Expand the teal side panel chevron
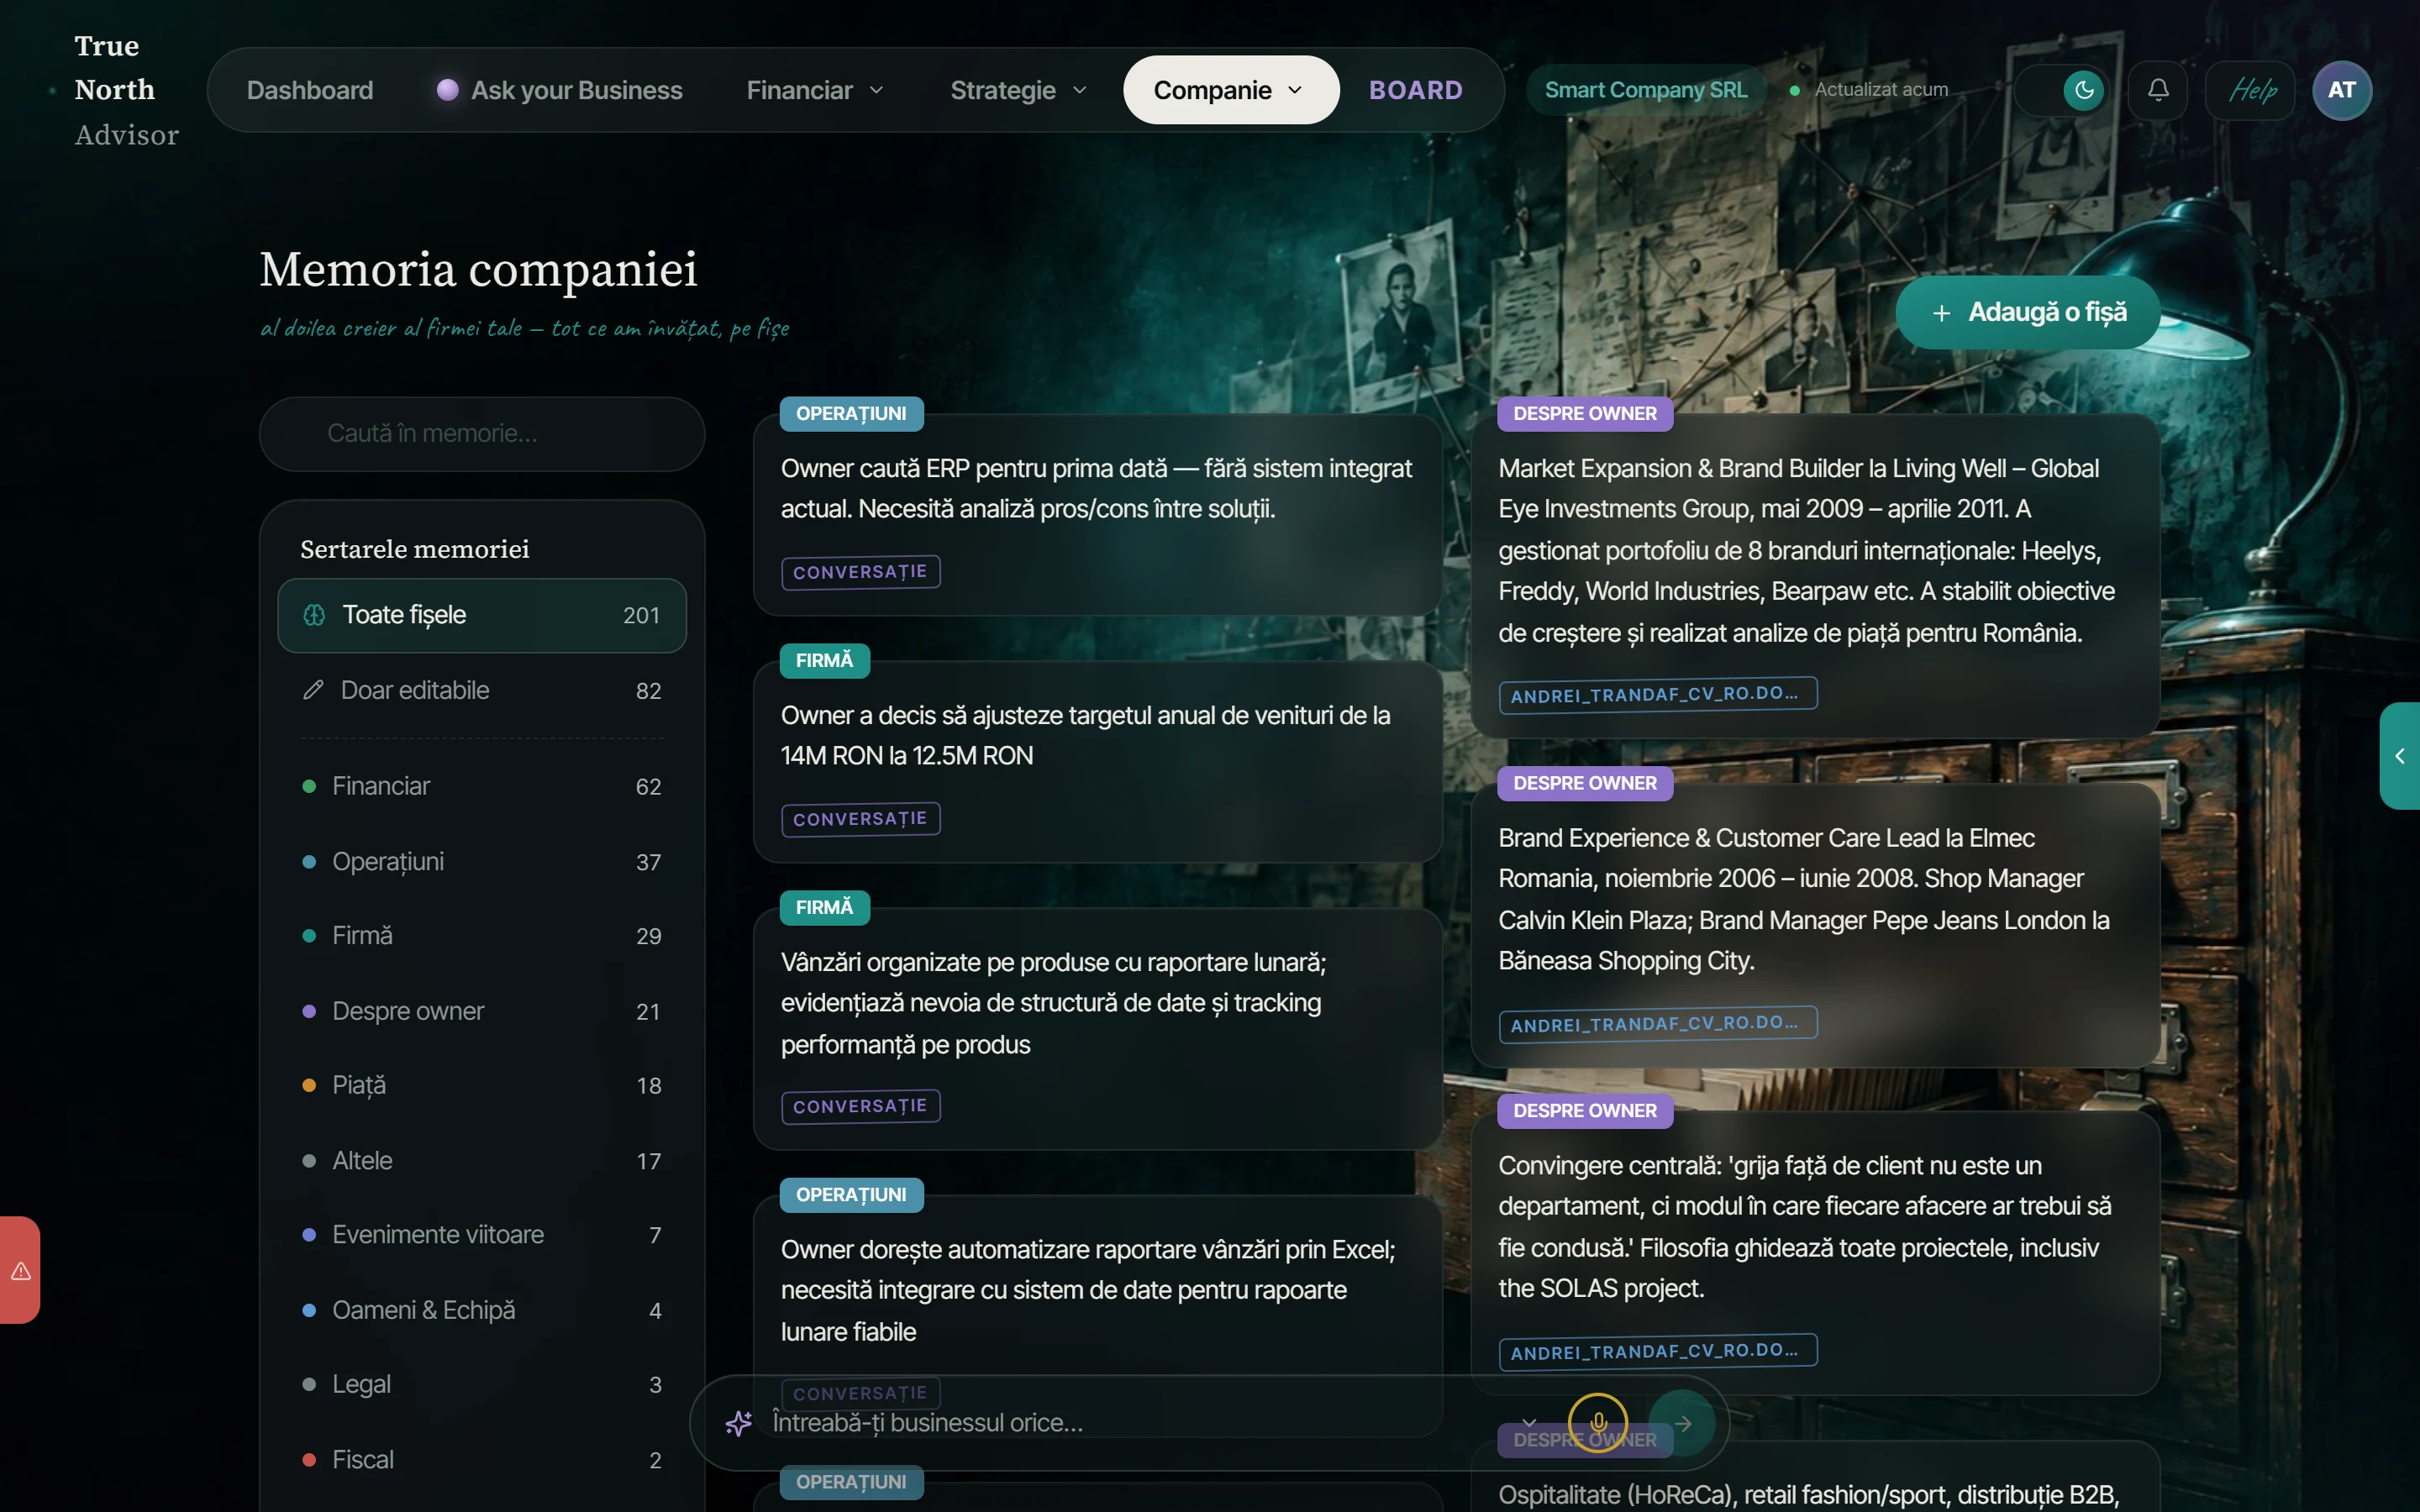2420x1512 pixels. click(2400, 756)
